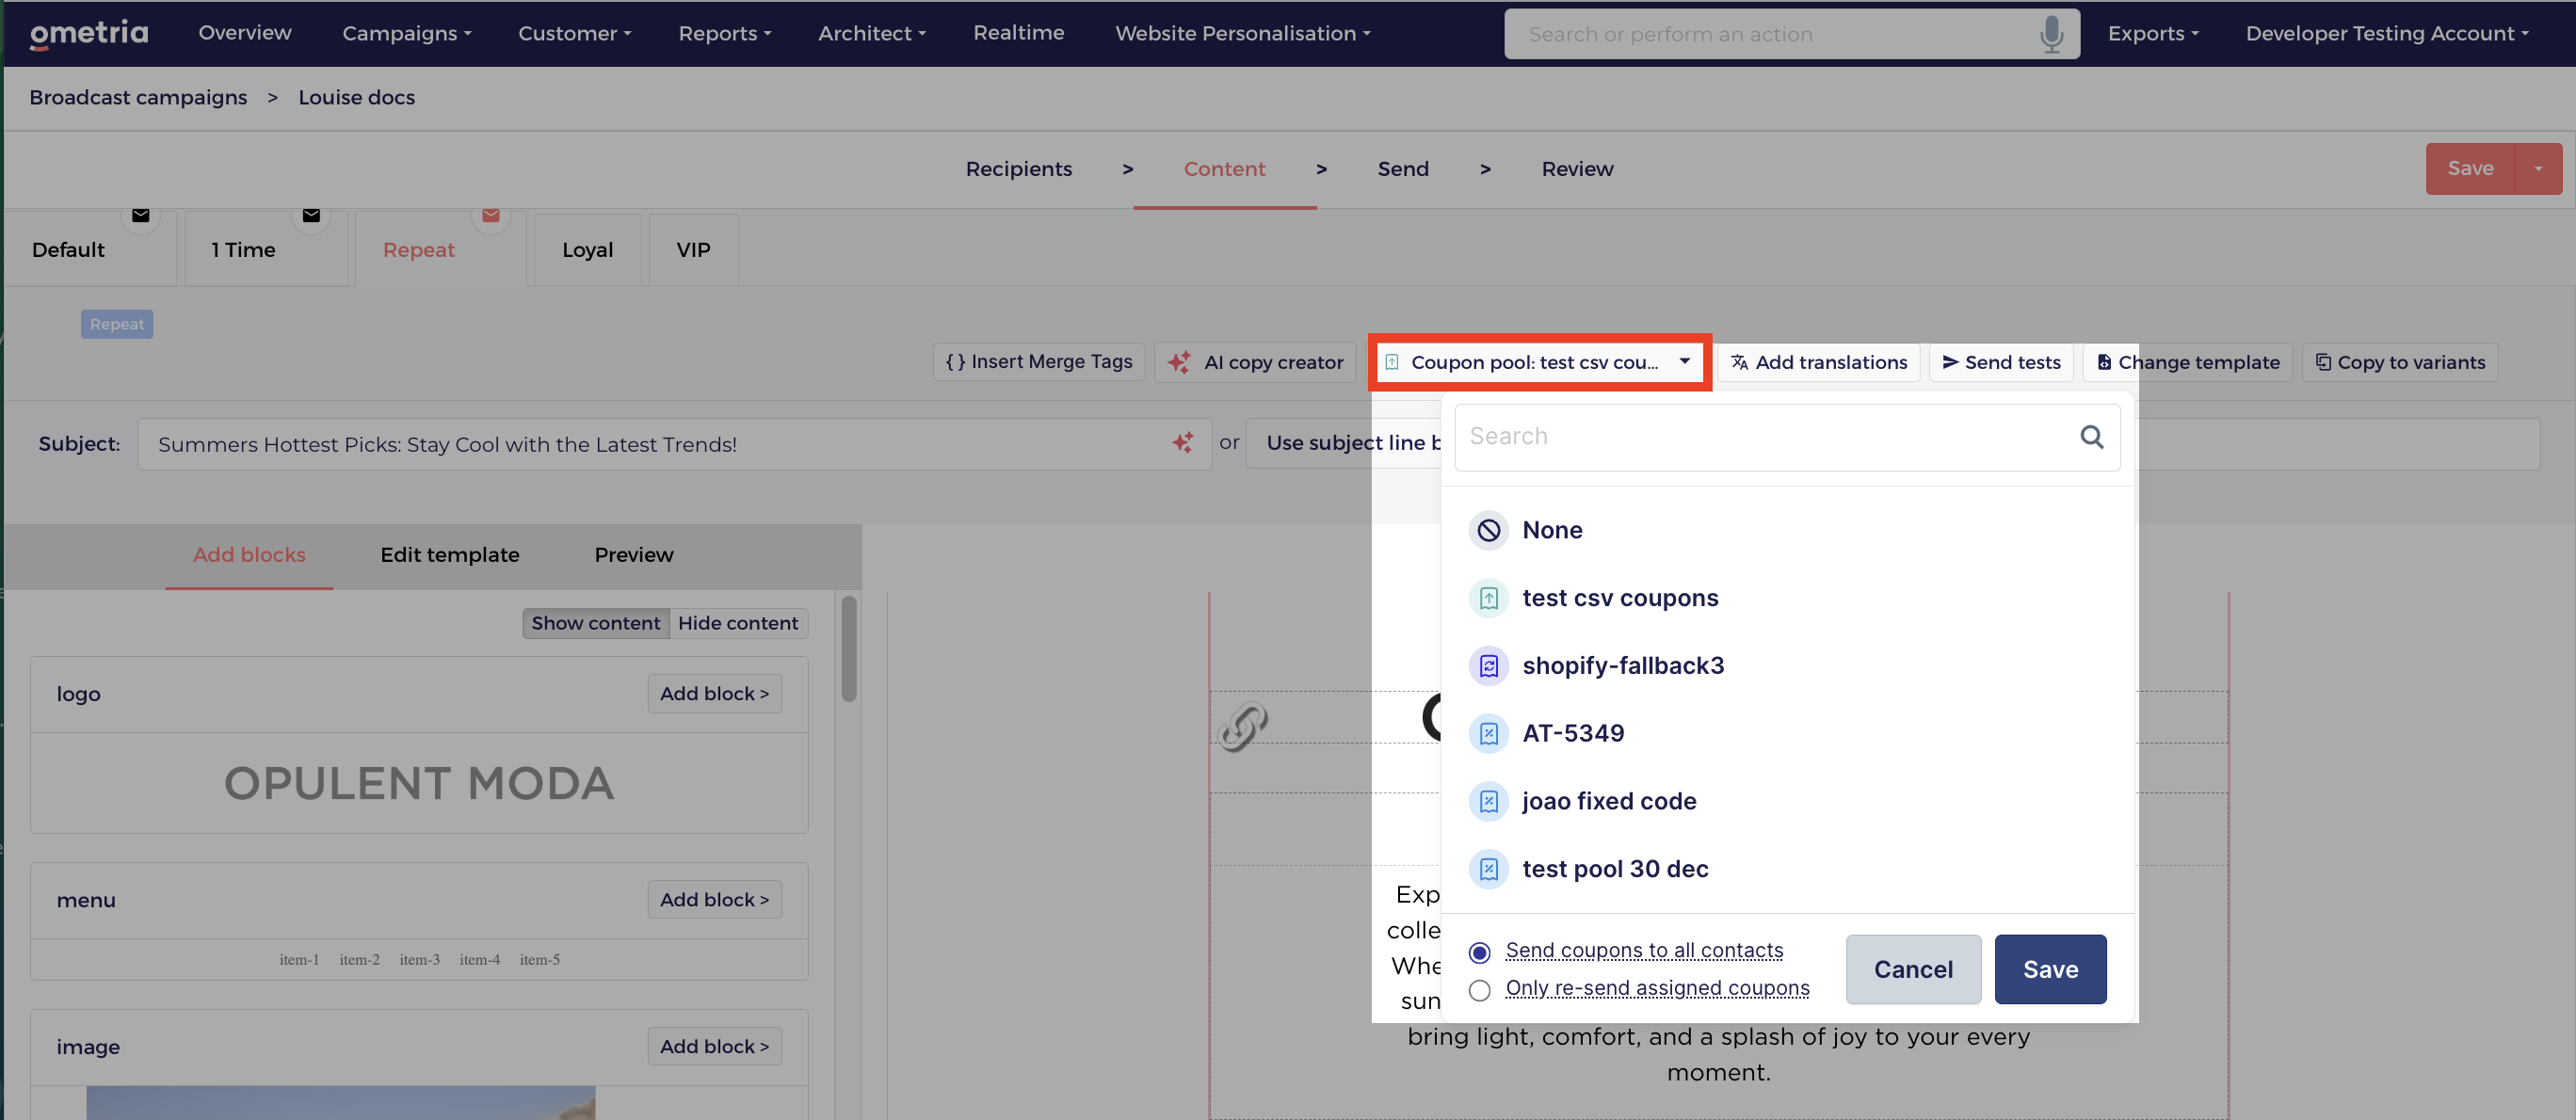This screenshot has width=2576, height=1120.
Task: Switch to the Edit template tab
Action: pos(449,555)
